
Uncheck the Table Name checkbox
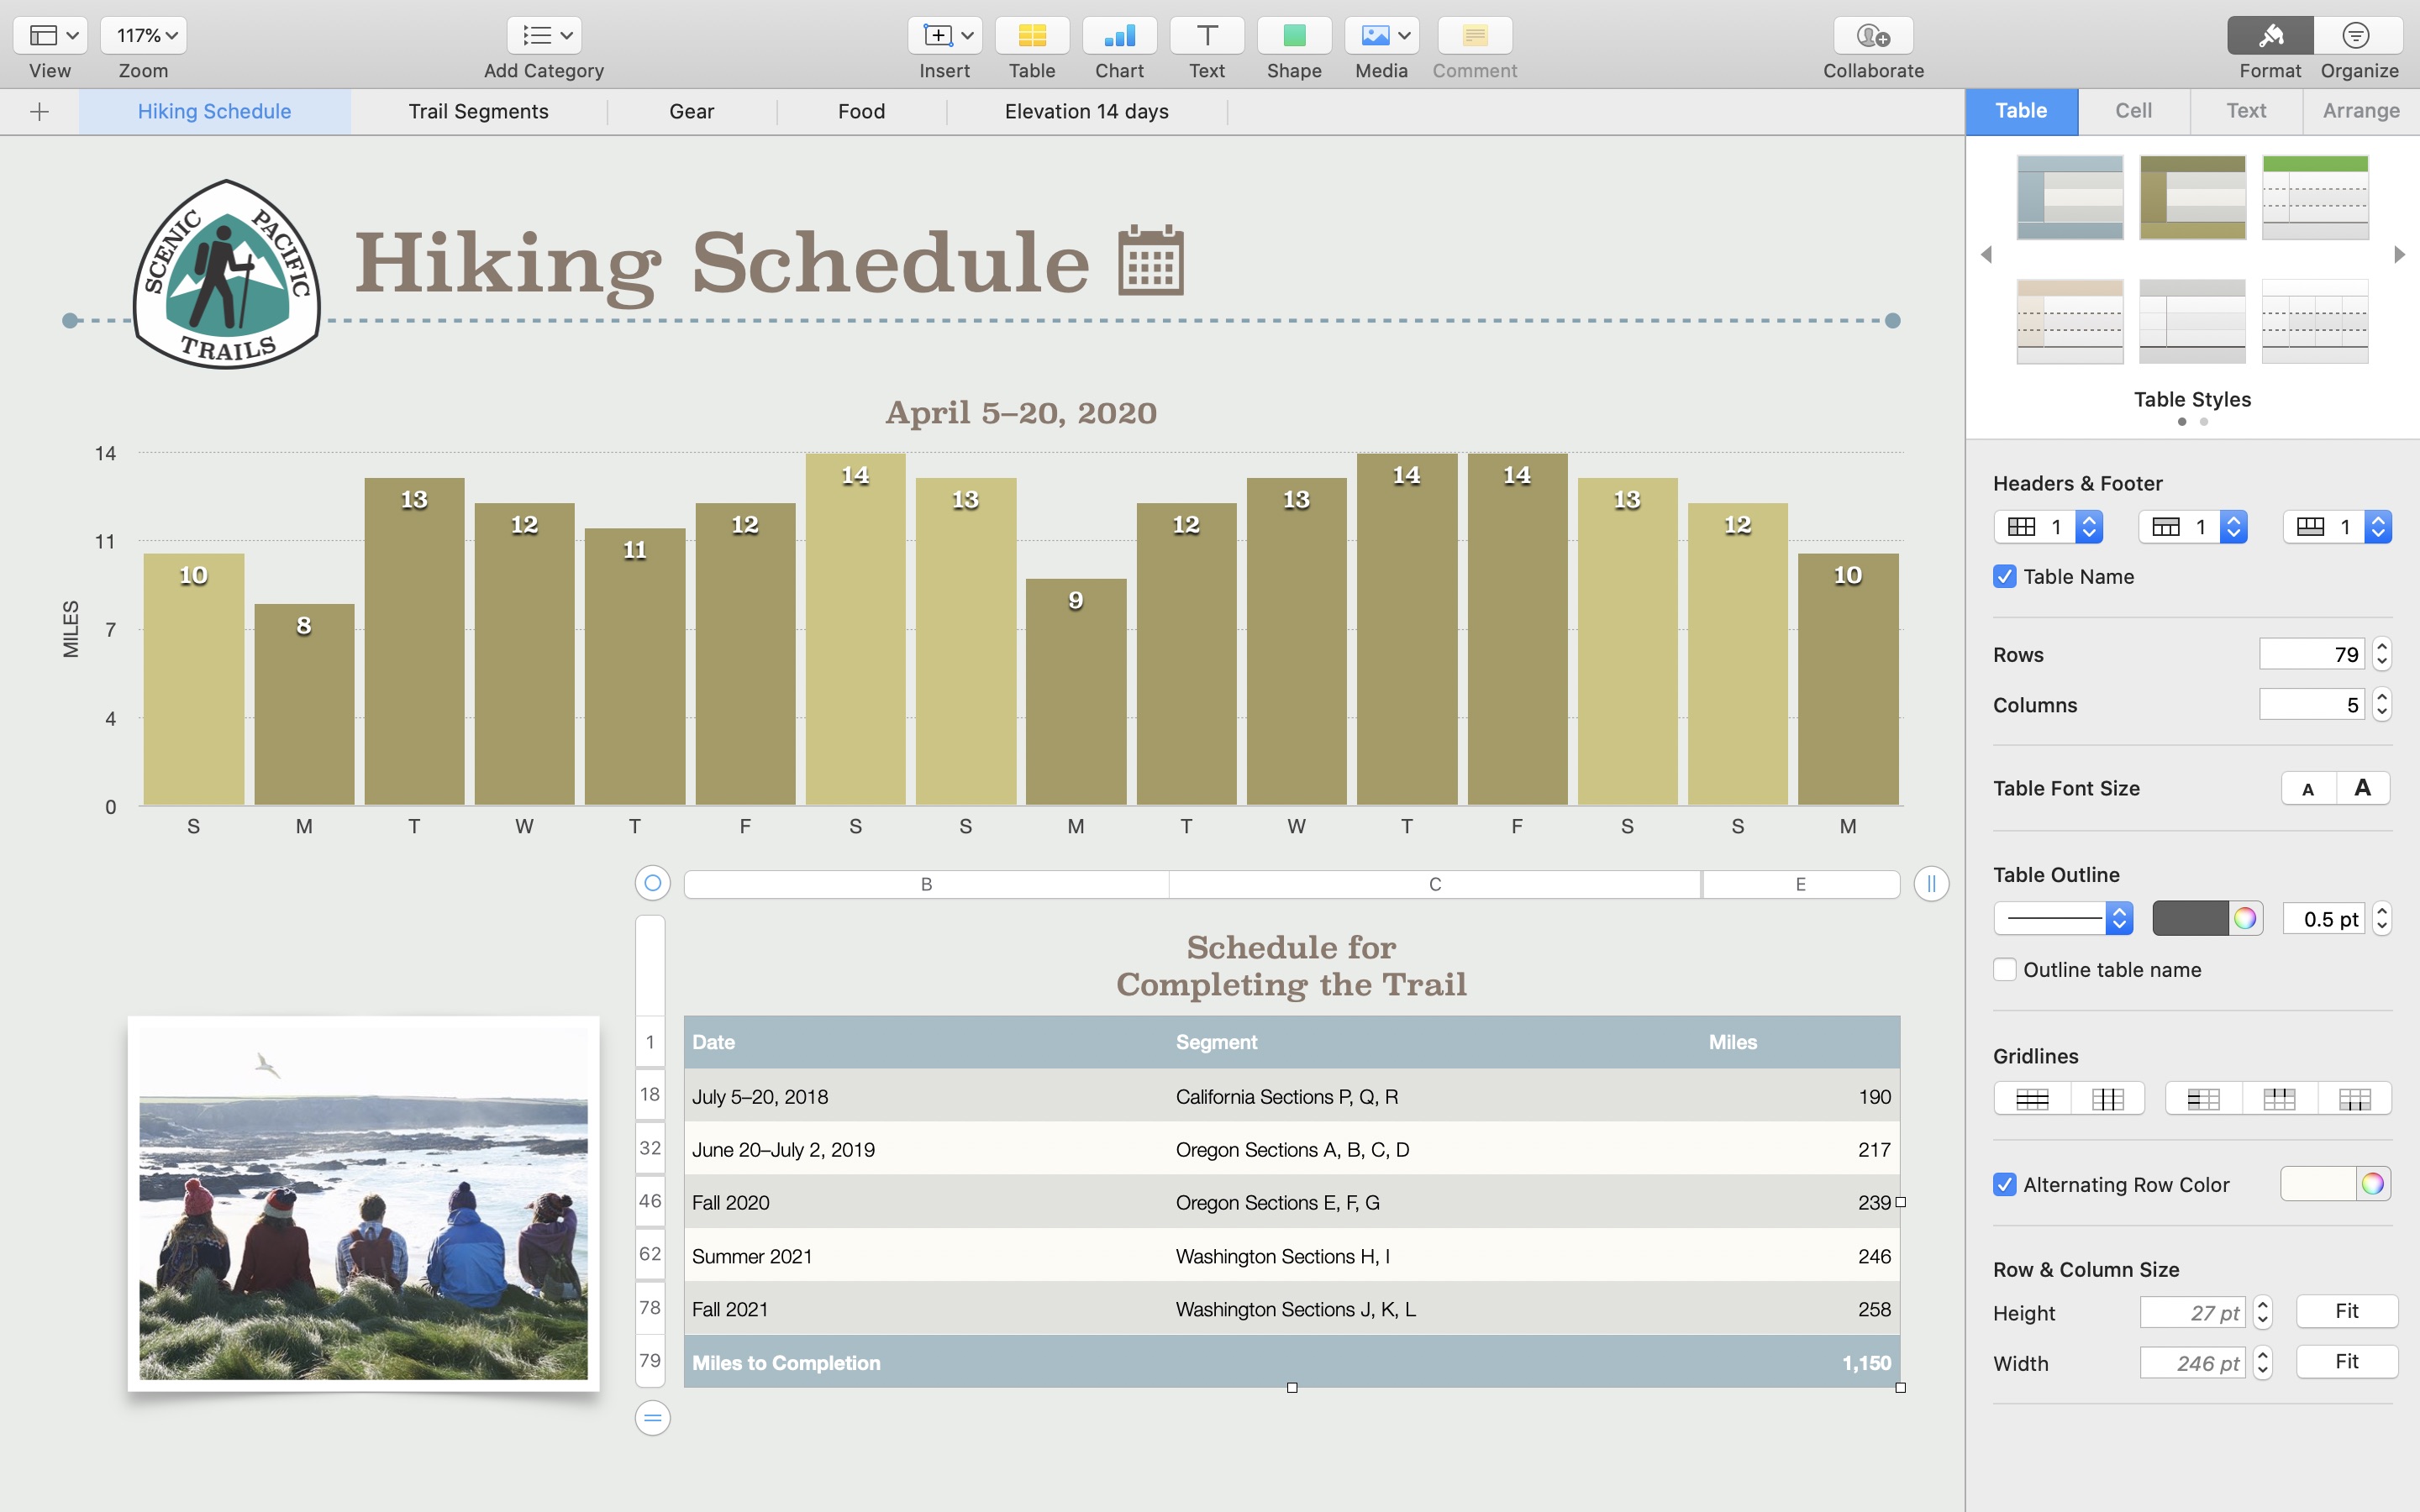pyautogui.click(x=2004, y=576)
